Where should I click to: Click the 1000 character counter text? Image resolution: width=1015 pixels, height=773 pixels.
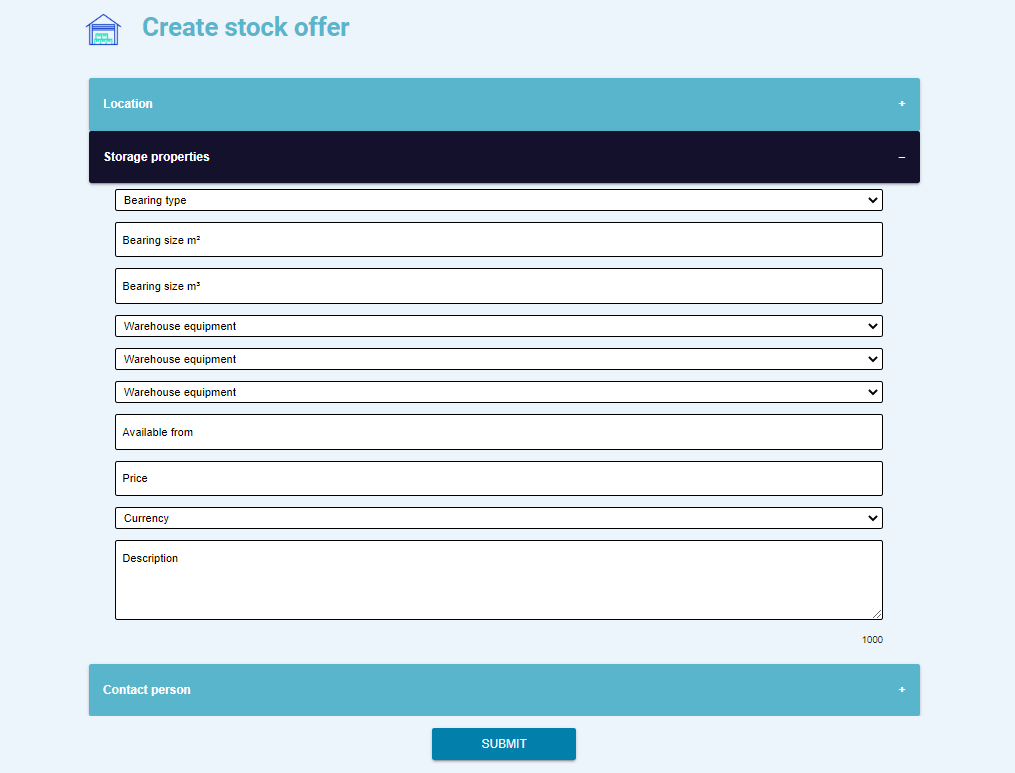(872, 640)
